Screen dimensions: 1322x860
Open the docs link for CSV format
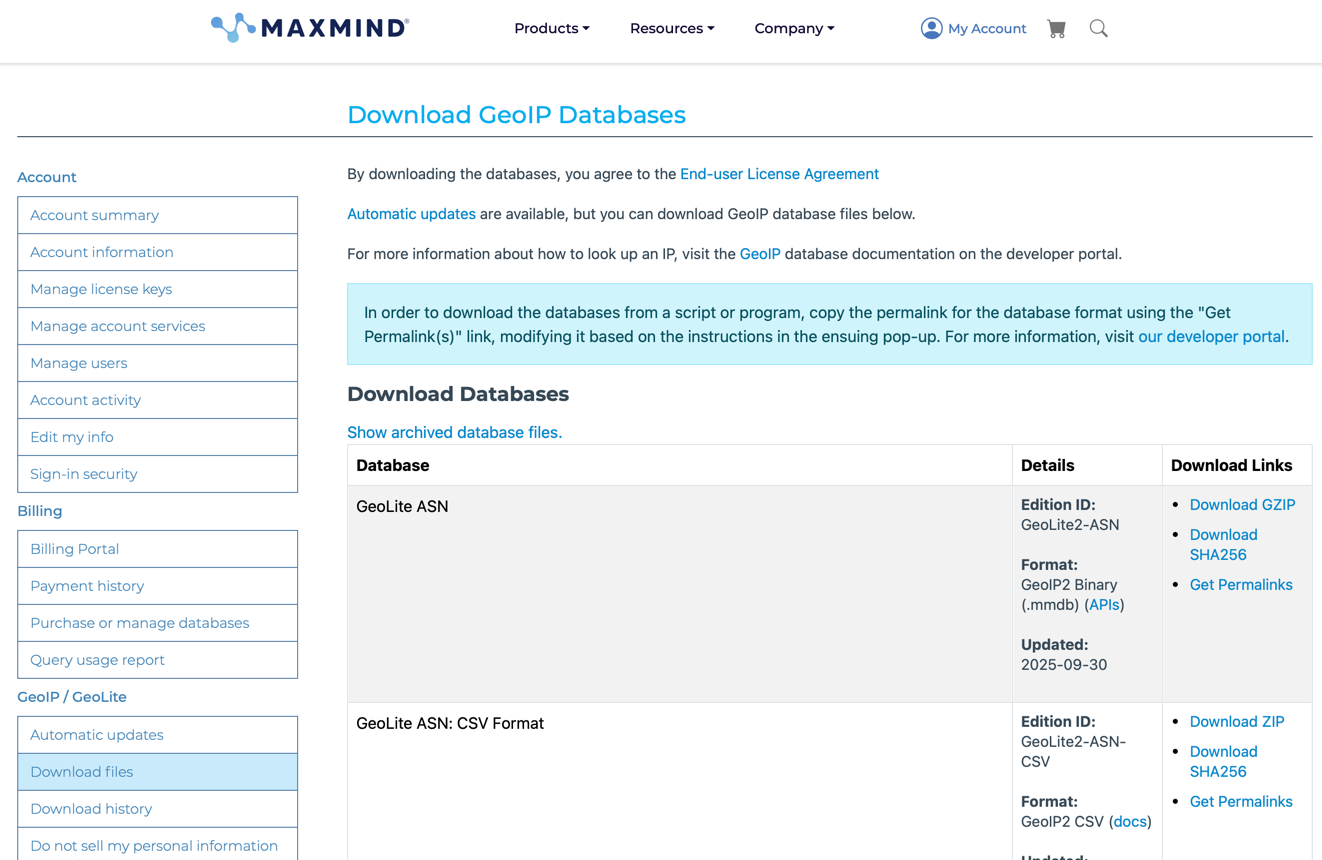coord(1130,822)
